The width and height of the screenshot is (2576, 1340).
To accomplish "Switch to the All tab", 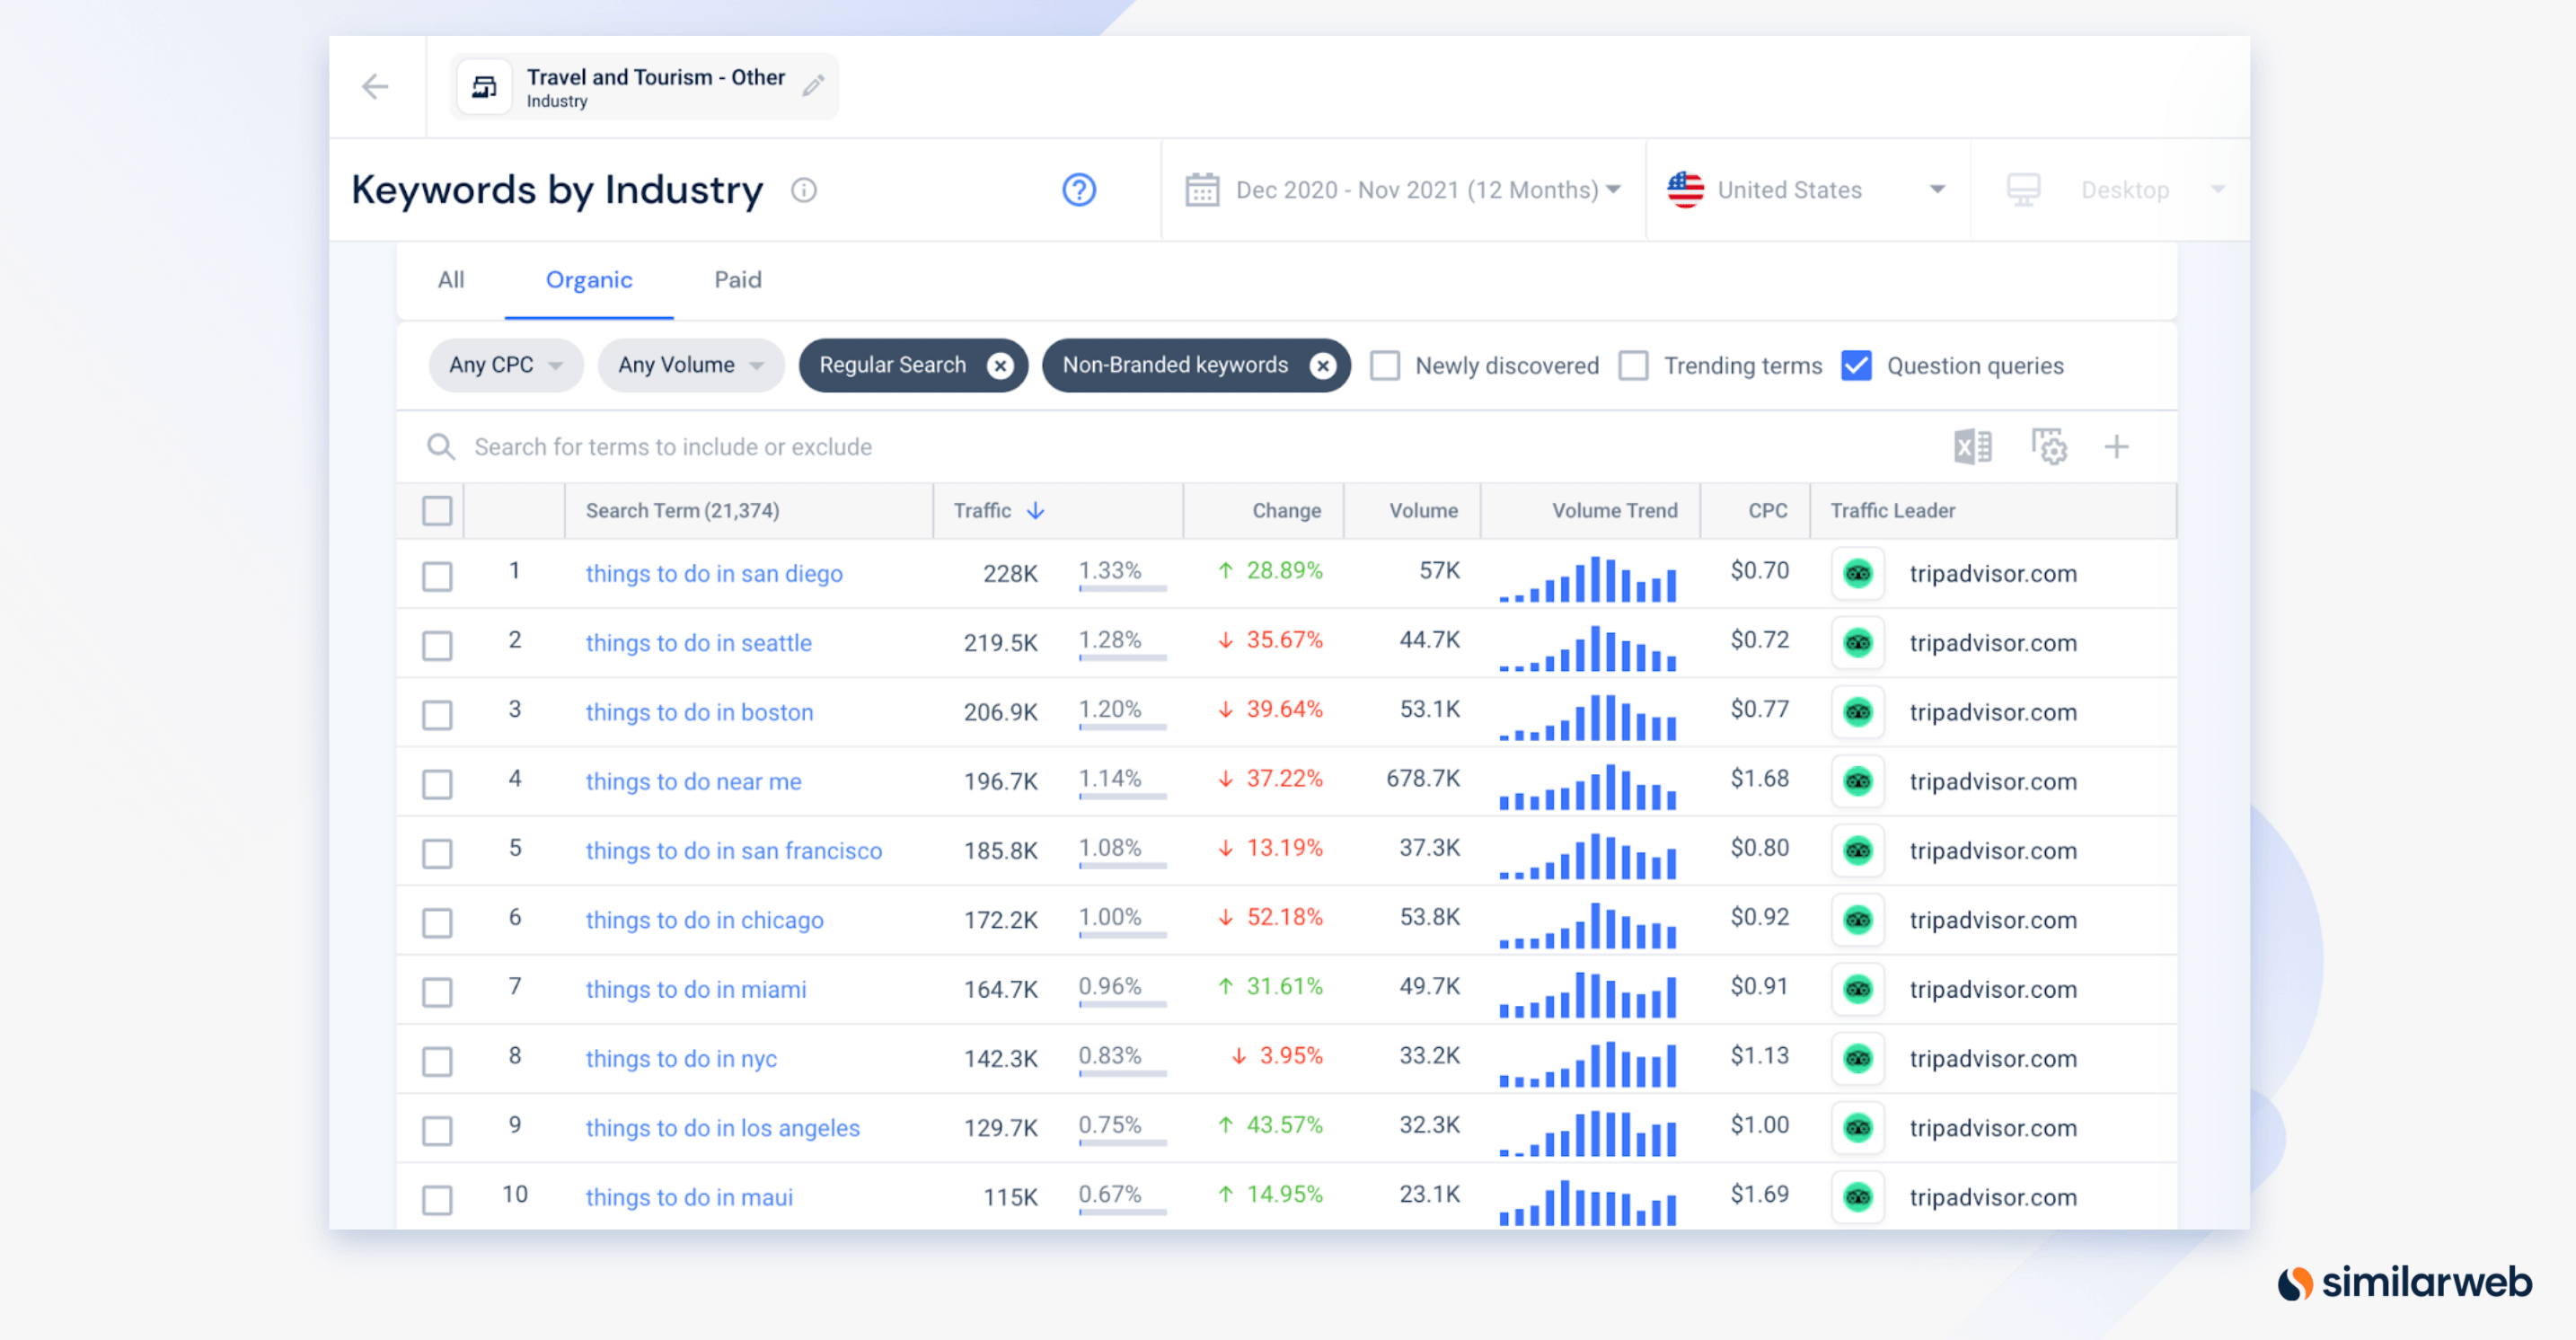I will click(451, 280).
